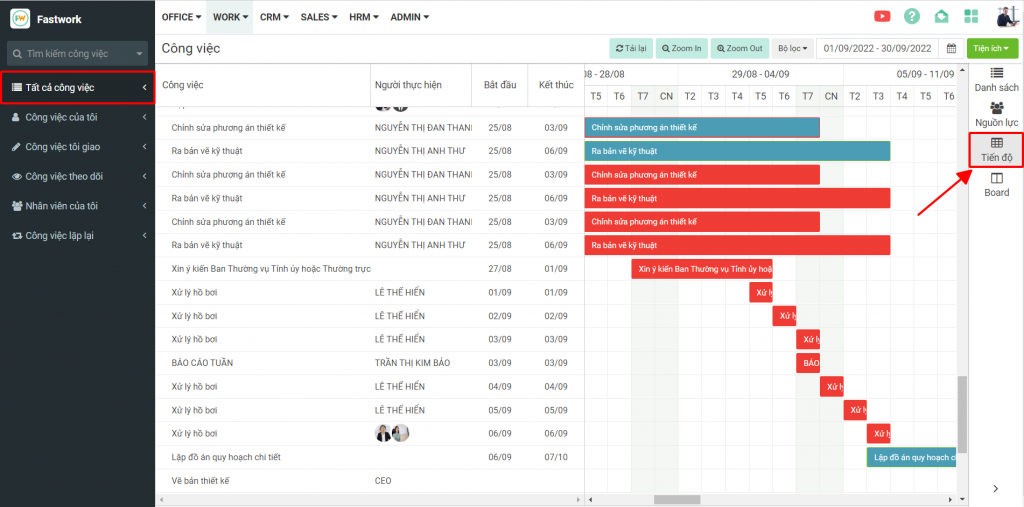
Task: Open the HRM menu
Action: (364, 17)
